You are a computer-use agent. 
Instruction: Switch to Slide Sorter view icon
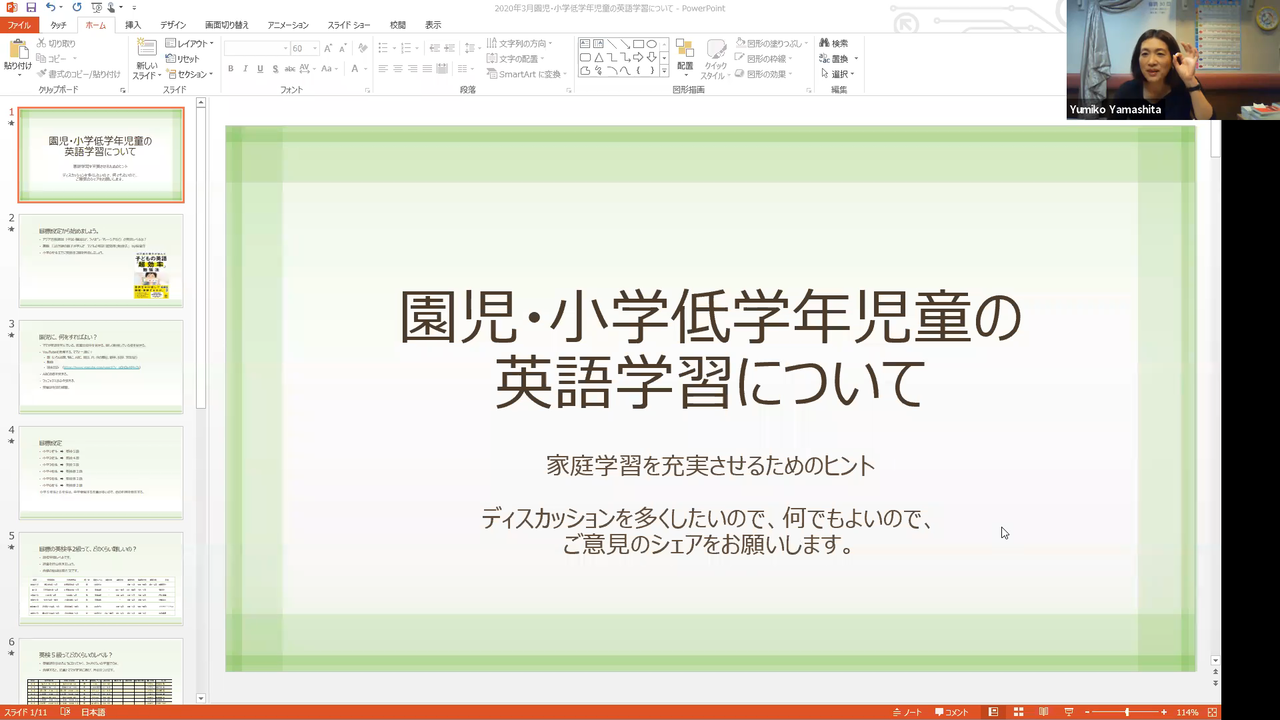tap(1018, 712)
